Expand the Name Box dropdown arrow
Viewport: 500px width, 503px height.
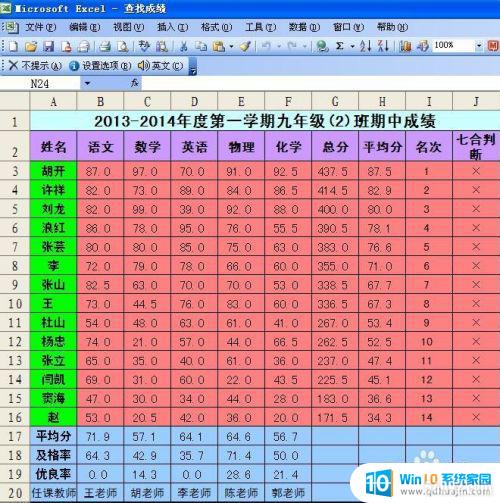87,83
